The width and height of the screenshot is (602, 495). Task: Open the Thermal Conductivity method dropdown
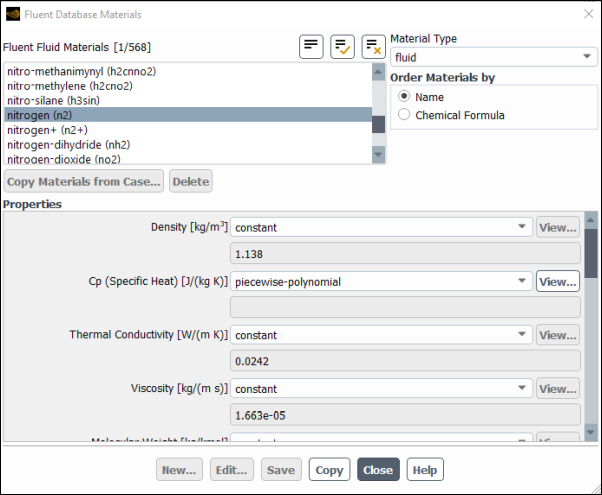(x=381, y=335)
